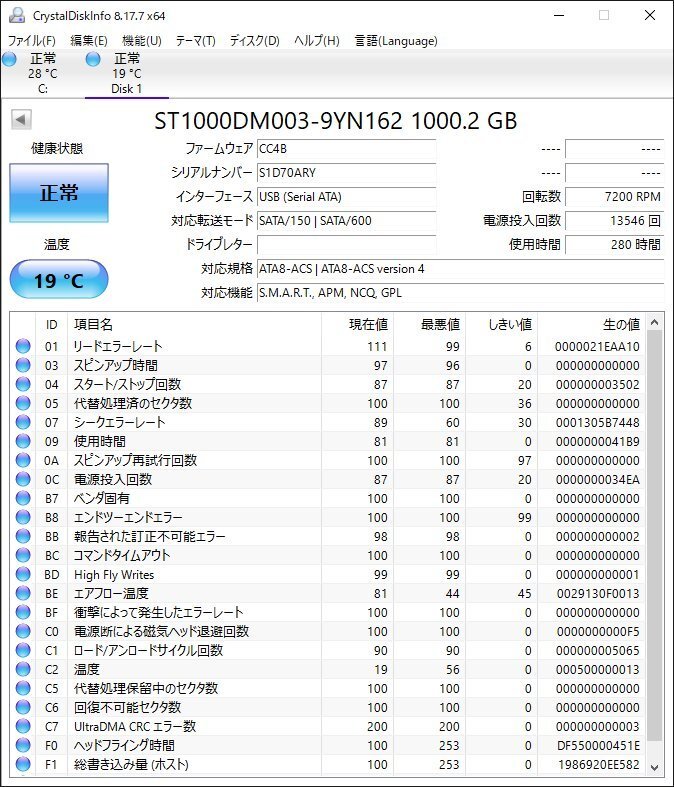Screen dimensions: 674x787
Task: Open the 言語(Language) menu
Action: pyautogui.click(x=396, y=41)
